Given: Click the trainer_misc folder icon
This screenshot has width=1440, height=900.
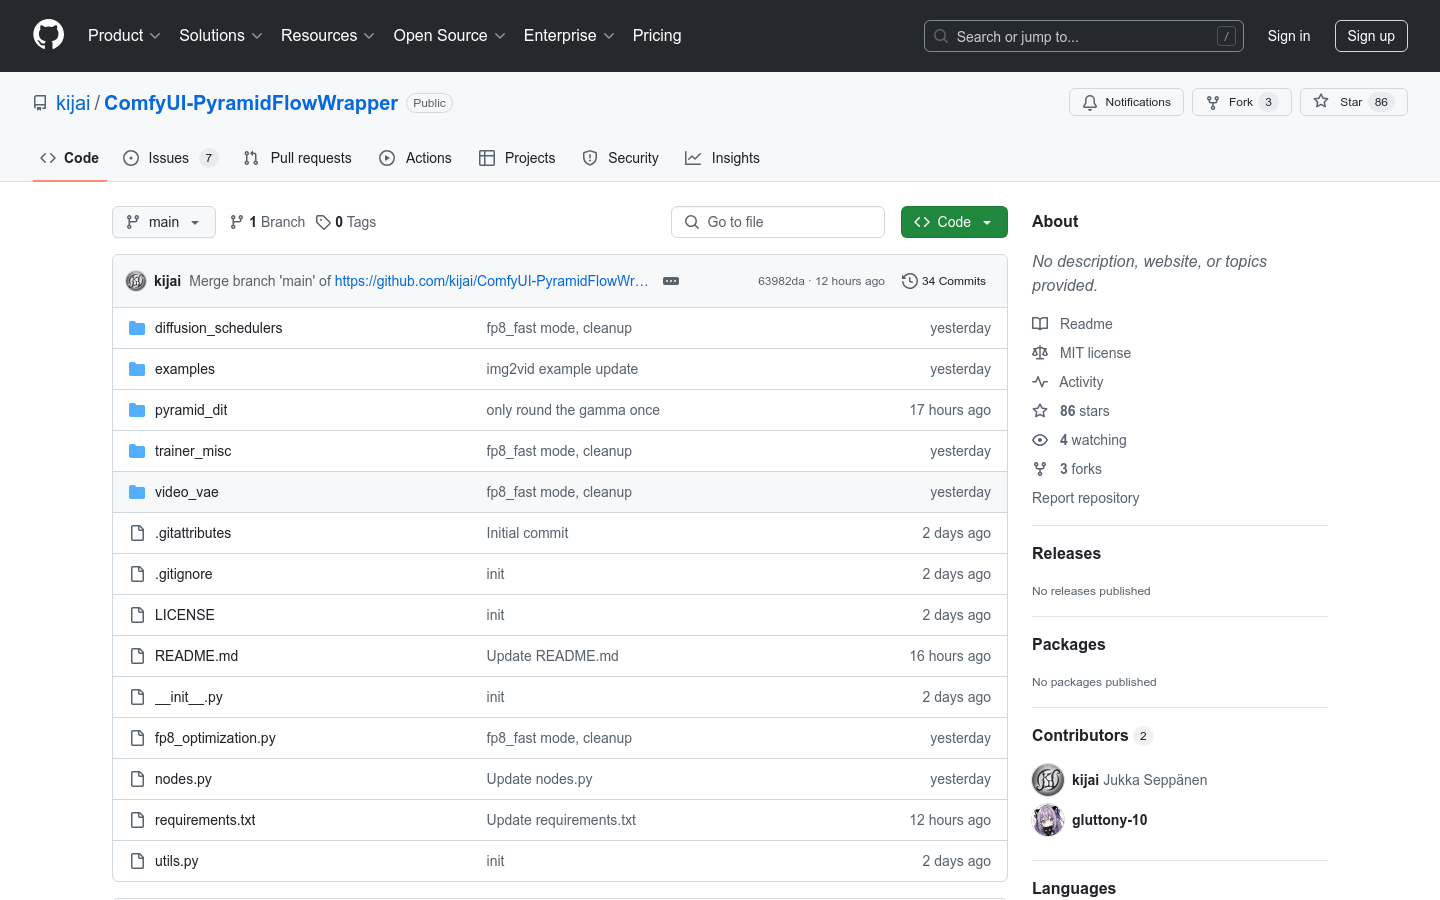Looking at the screenshot, I should pyautogui.click(x=137, y=451).
